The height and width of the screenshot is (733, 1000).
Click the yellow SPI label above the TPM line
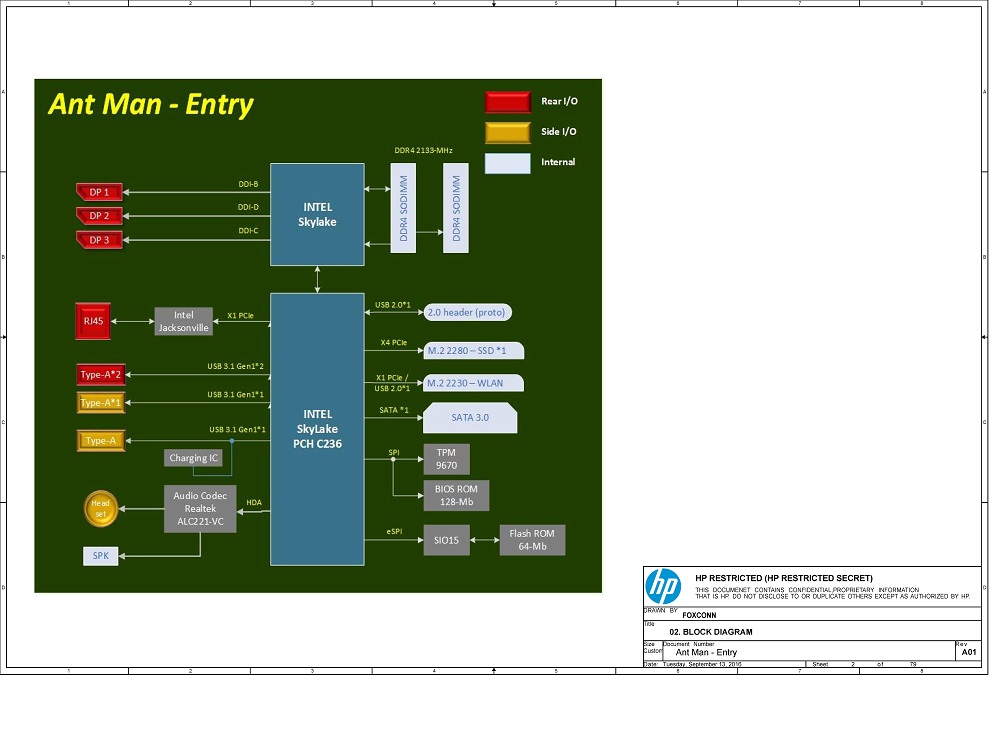[x=393, y=452]
